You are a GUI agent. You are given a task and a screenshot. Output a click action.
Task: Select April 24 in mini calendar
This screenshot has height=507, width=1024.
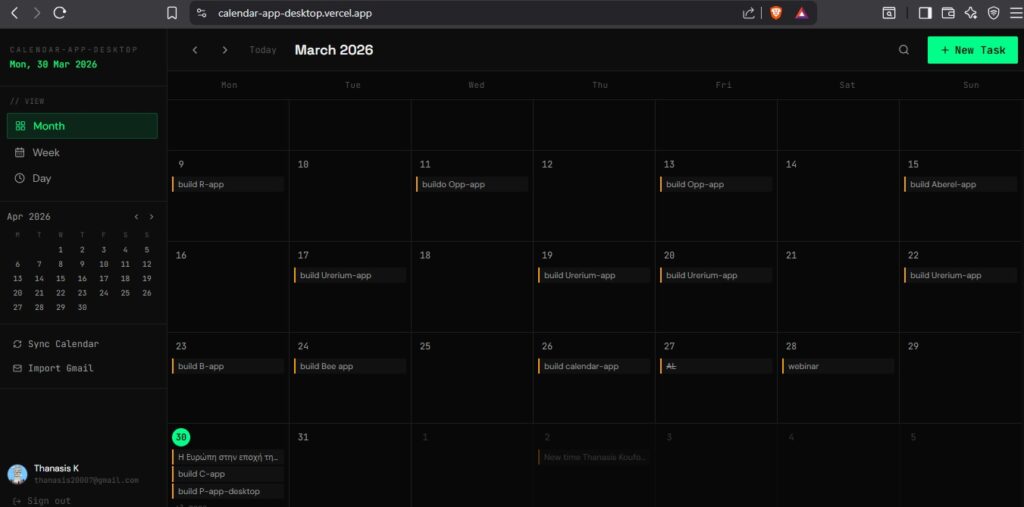(x=103, y=293)
